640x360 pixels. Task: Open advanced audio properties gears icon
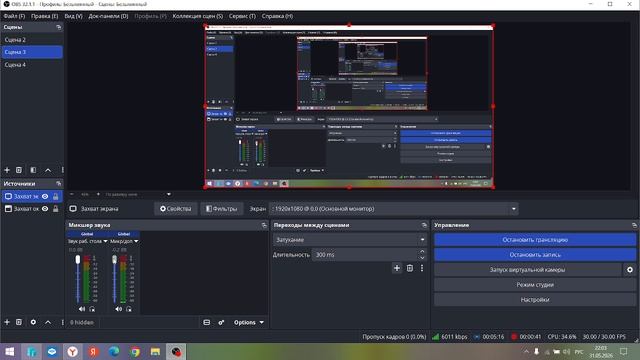221,322
